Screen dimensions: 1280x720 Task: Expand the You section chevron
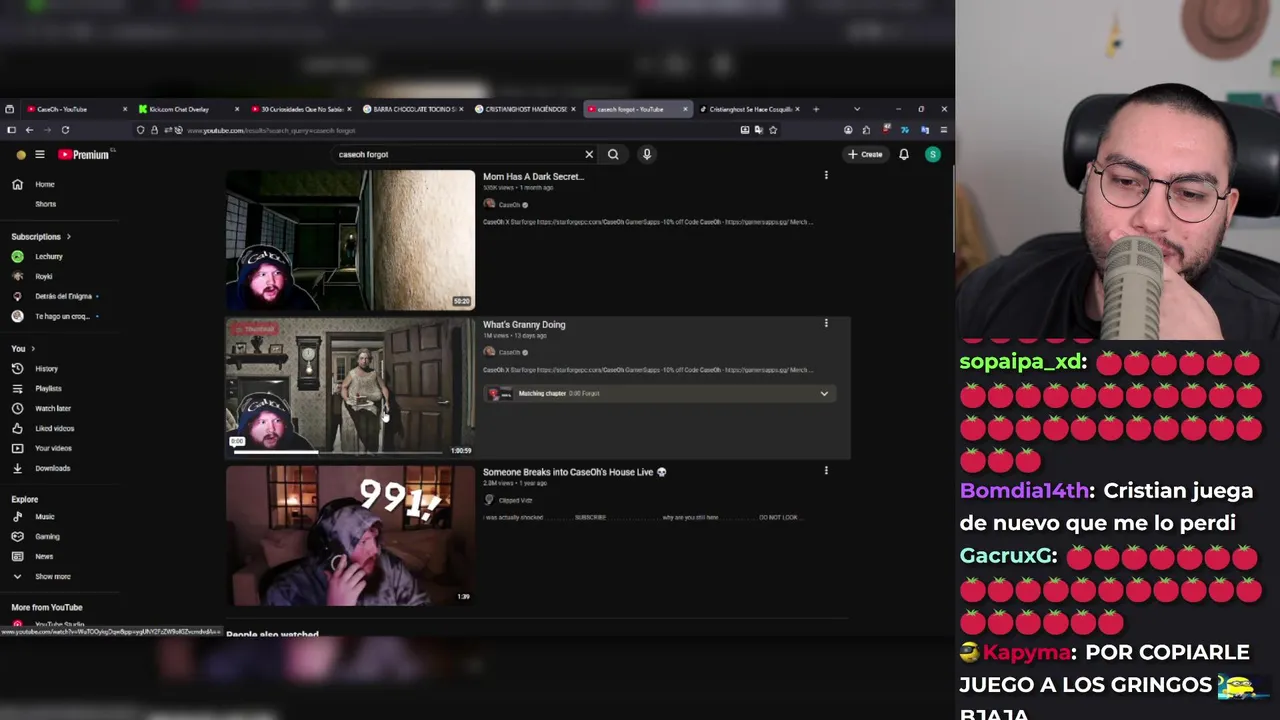point(33,349)
